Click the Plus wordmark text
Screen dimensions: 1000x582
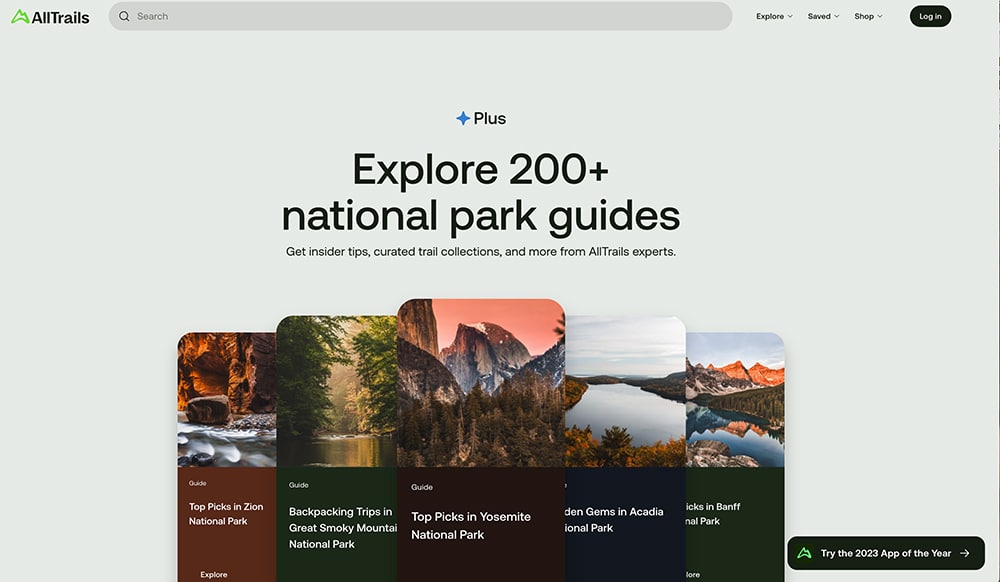[490, 119]
